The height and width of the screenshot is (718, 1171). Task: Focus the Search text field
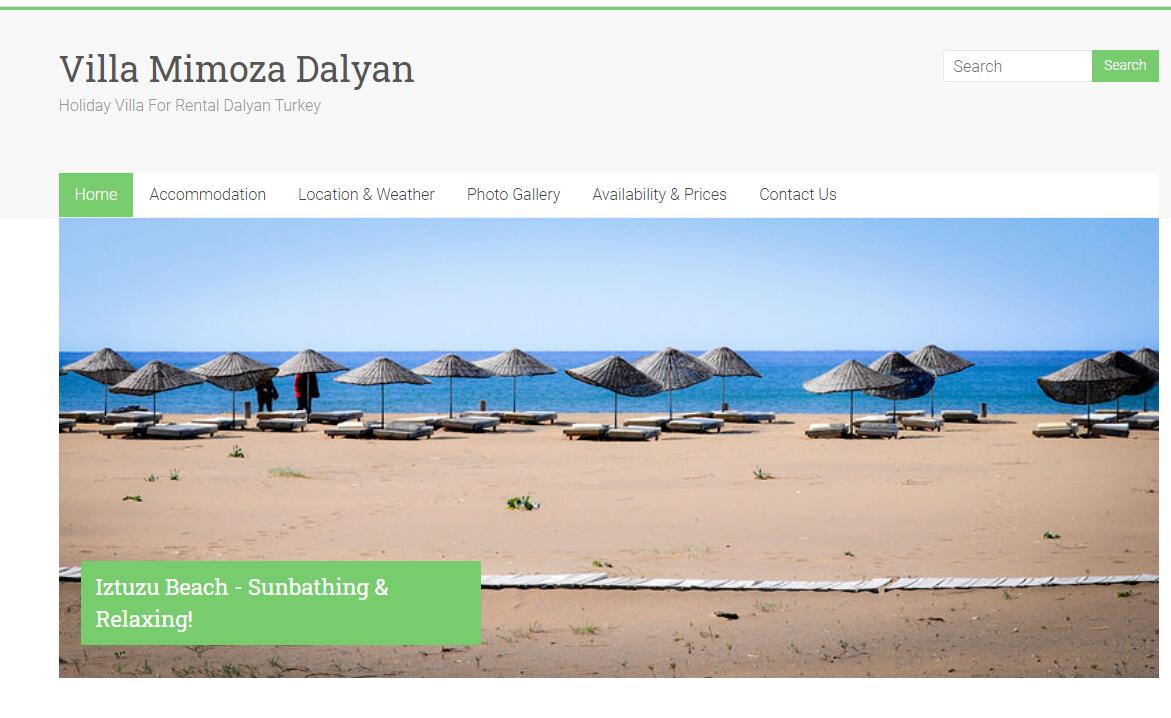click(x=1017, y=66)
